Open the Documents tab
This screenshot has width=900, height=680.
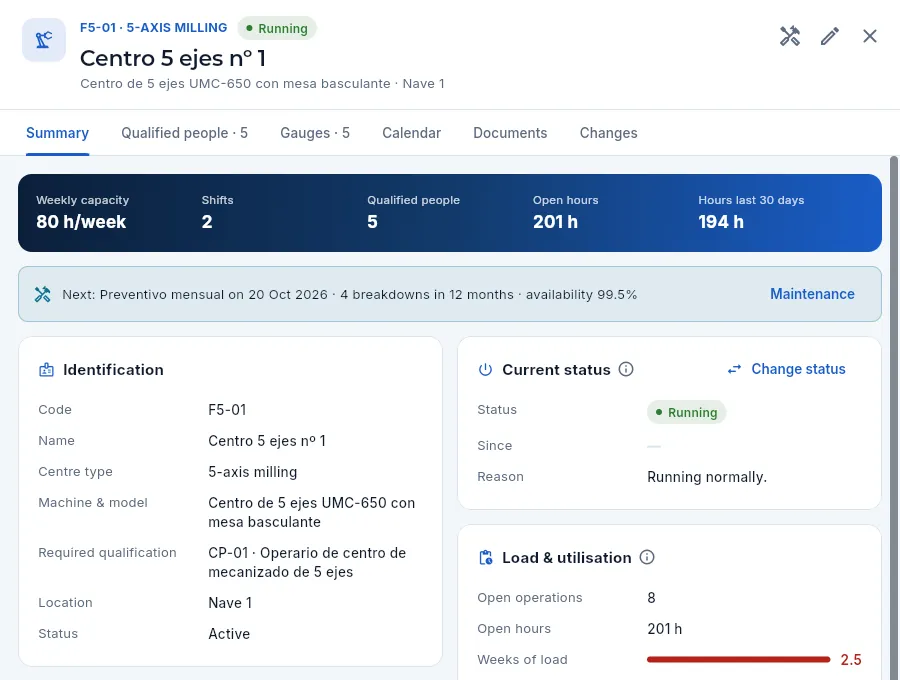click(510, 133)
